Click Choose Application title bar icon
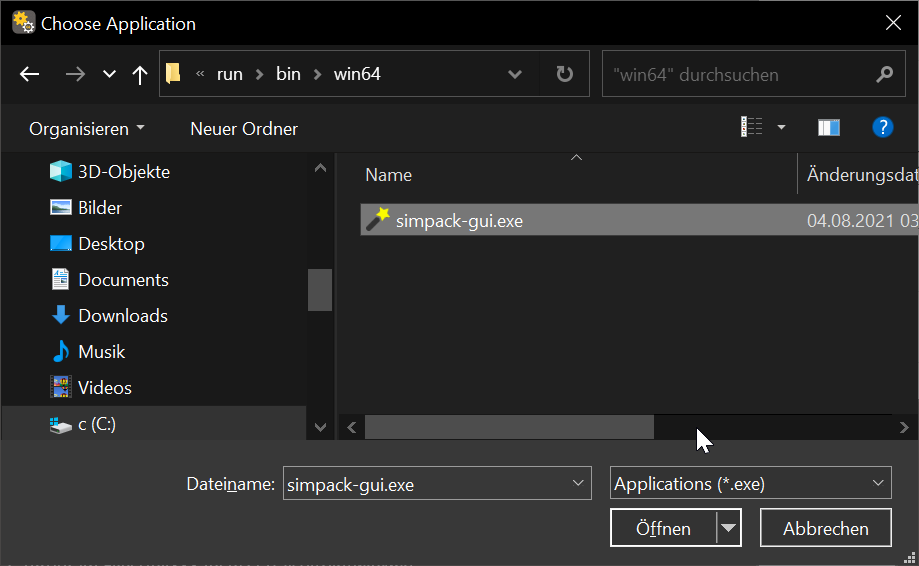 (x=23, y=22)
